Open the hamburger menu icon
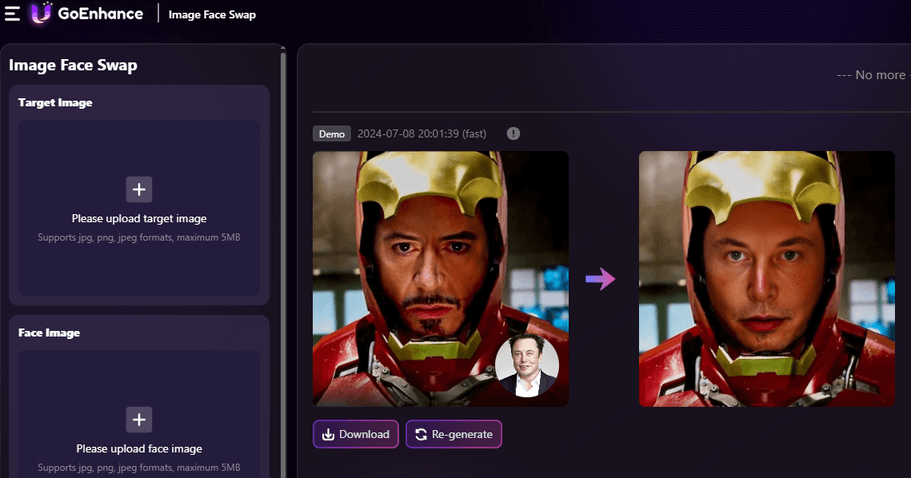This screenshot has width=911, height=478. 12,14
